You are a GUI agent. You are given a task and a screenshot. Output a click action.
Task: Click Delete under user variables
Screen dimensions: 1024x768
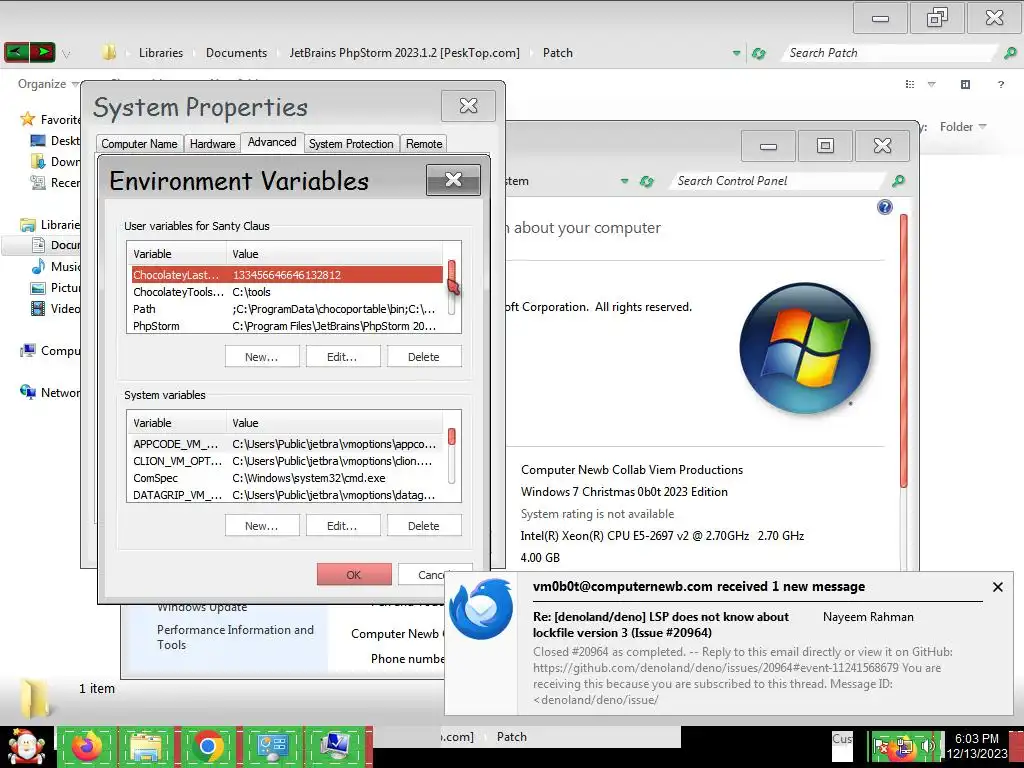[x=424, y=357]
